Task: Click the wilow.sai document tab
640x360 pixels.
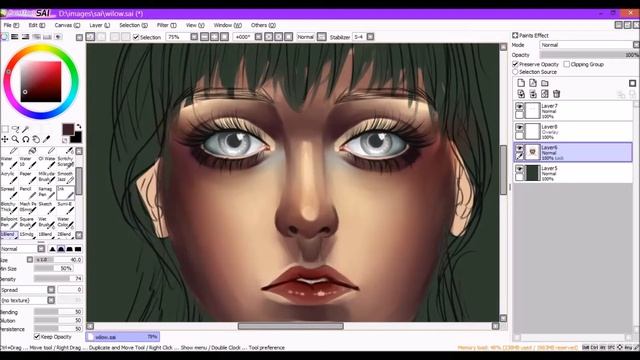Action: point(122,337)
